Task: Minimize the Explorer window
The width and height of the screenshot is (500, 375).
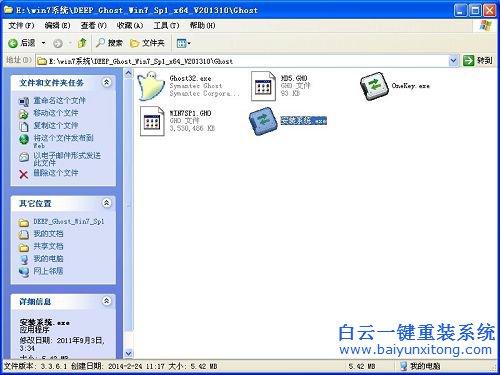Action: coord(460,10)
